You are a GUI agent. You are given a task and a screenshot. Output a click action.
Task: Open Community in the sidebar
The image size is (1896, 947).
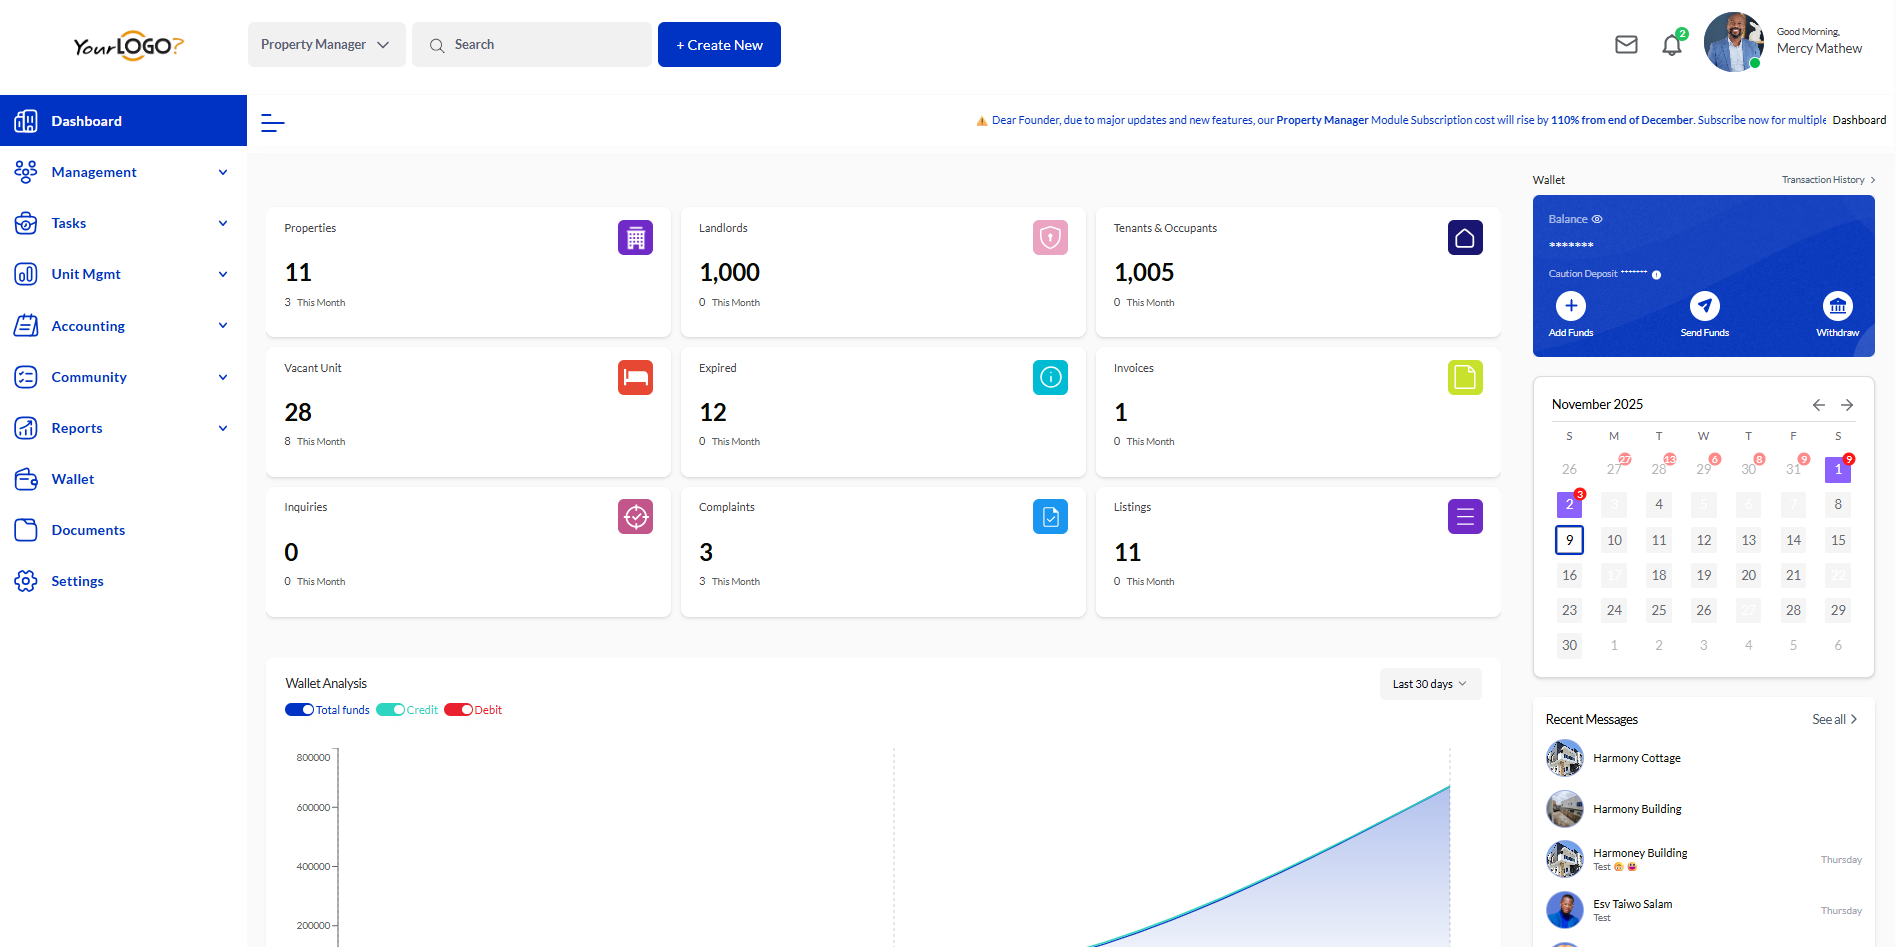(123, 377)
